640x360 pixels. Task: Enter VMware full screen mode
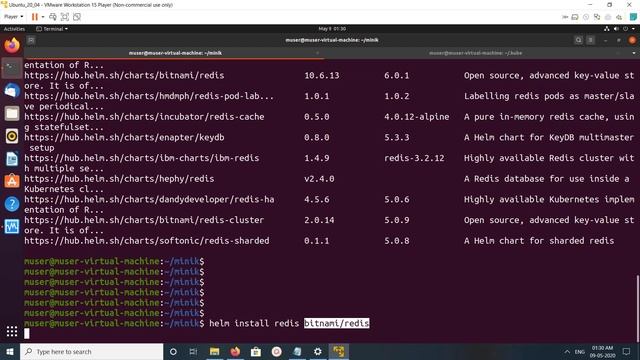click(64, 17)
